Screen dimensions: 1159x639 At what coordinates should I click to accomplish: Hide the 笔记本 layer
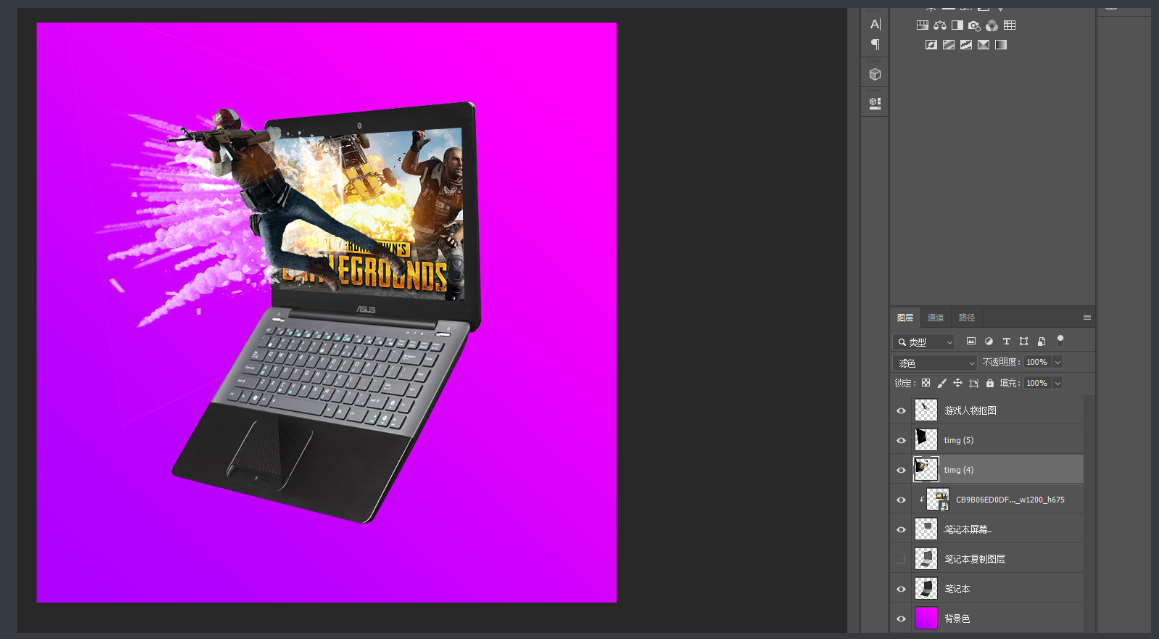point(901,589)
